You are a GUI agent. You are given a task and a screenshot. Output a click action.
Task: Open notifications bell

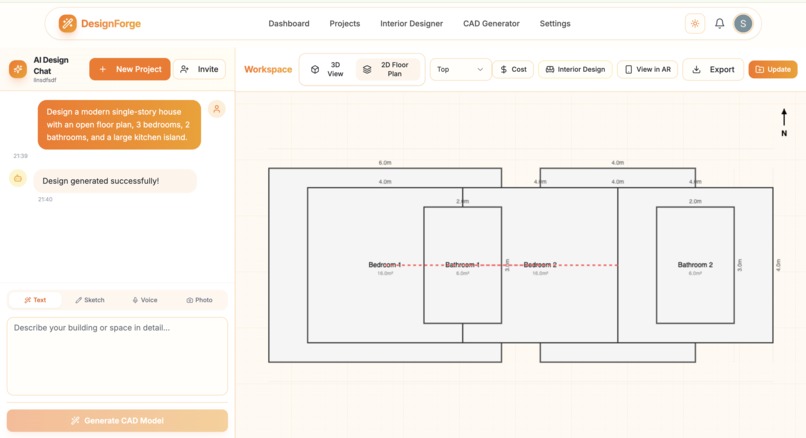720,24
